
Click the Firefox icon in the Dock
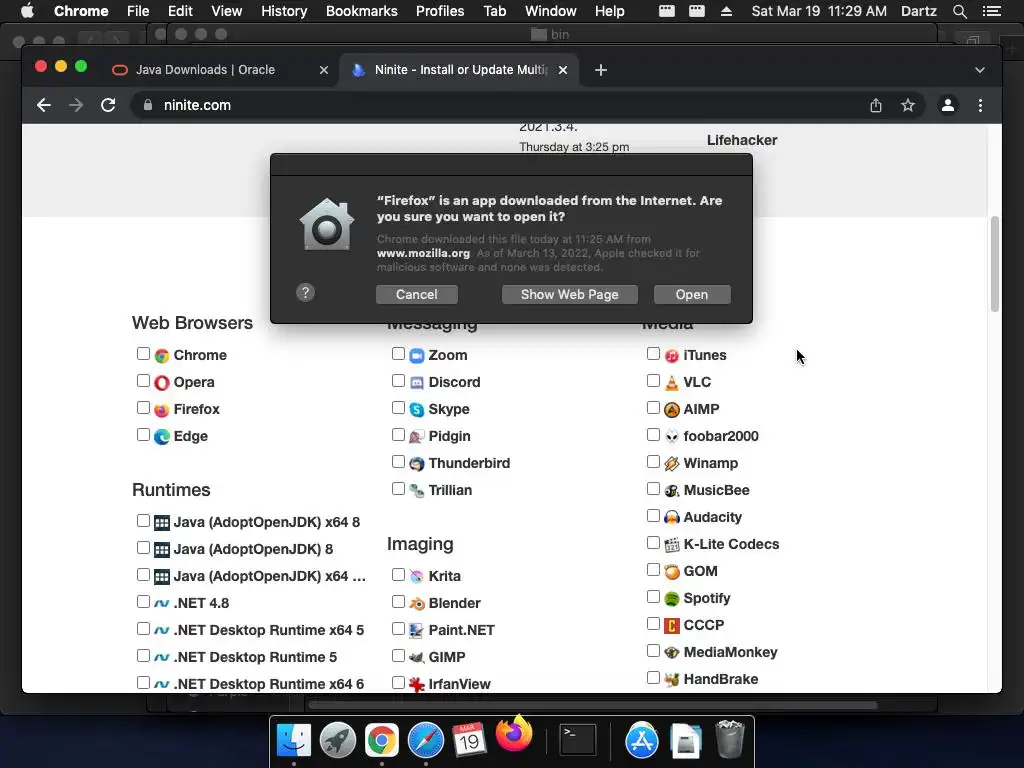[x=514, y=733]
